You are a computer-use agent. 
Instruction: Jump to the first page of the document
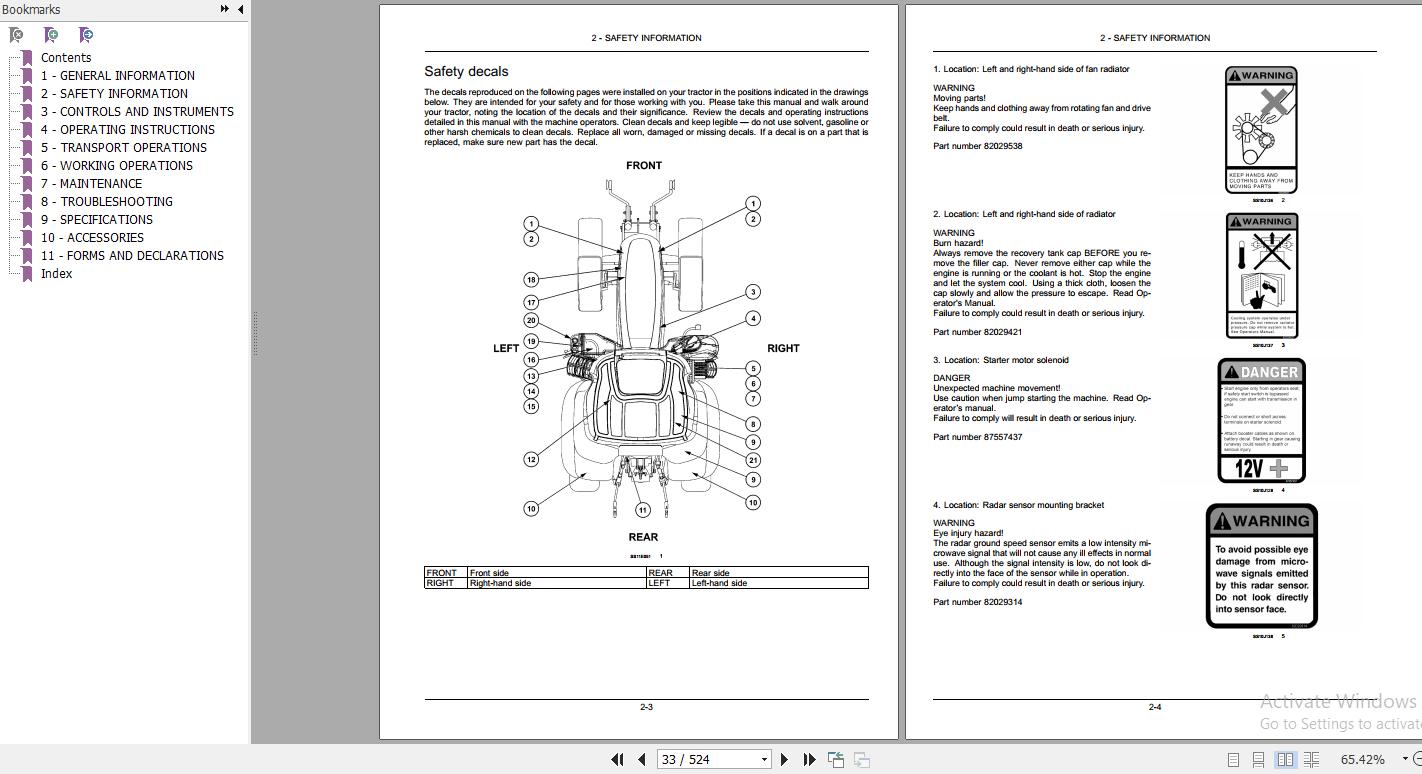coord(617,760)
